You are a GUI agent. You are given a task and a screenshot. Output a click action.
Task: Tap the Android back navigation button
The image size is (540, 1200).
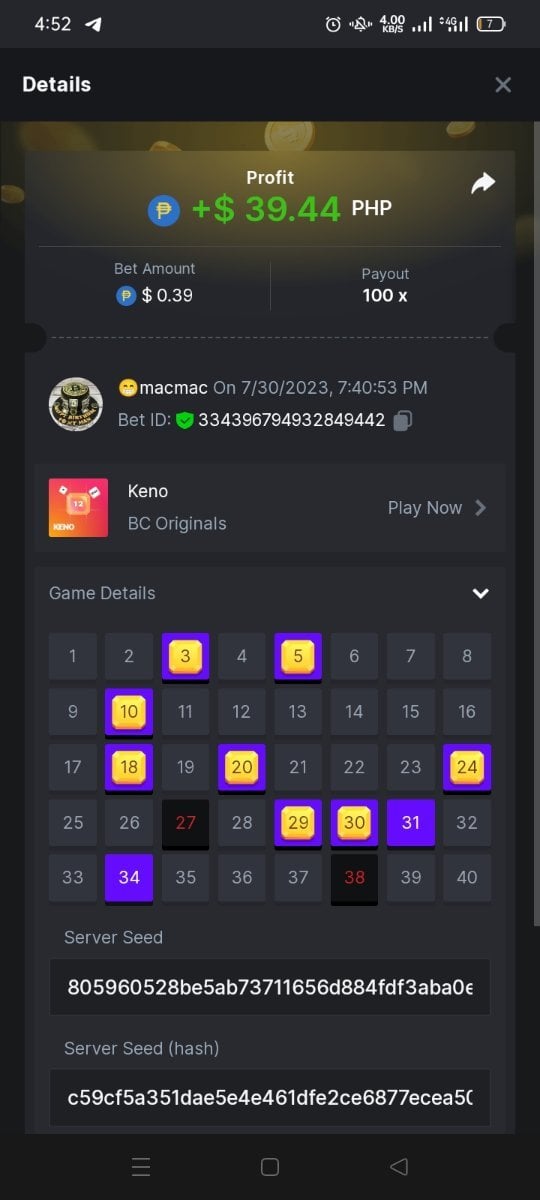398,1166
